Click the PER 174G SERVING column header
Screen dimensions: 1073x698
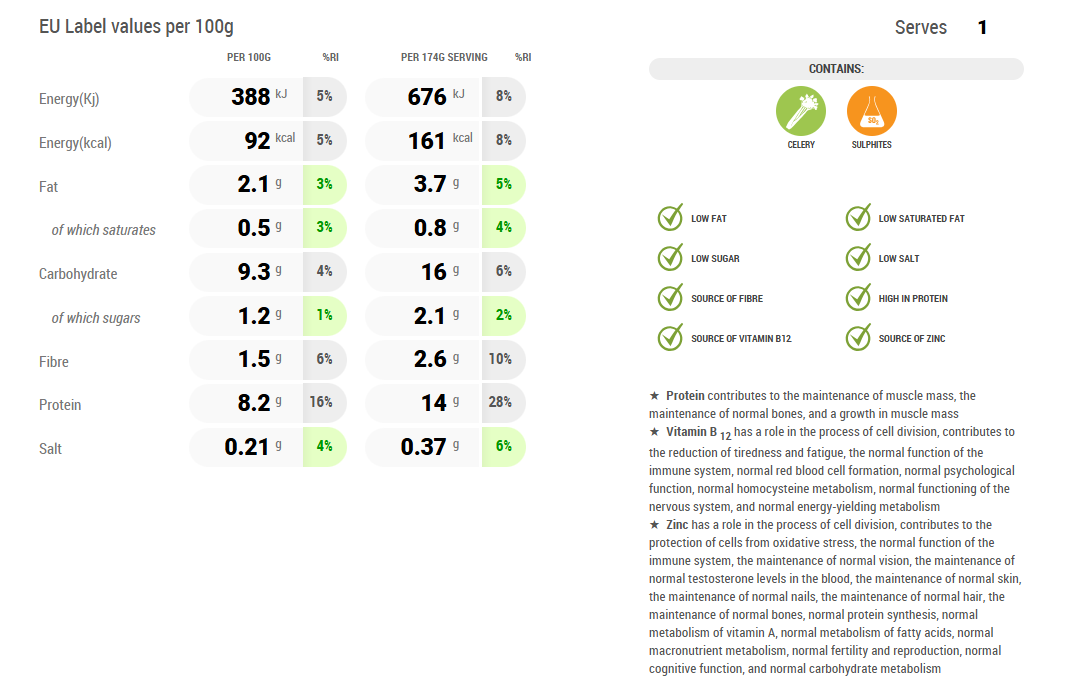click(x=444, y=57)
